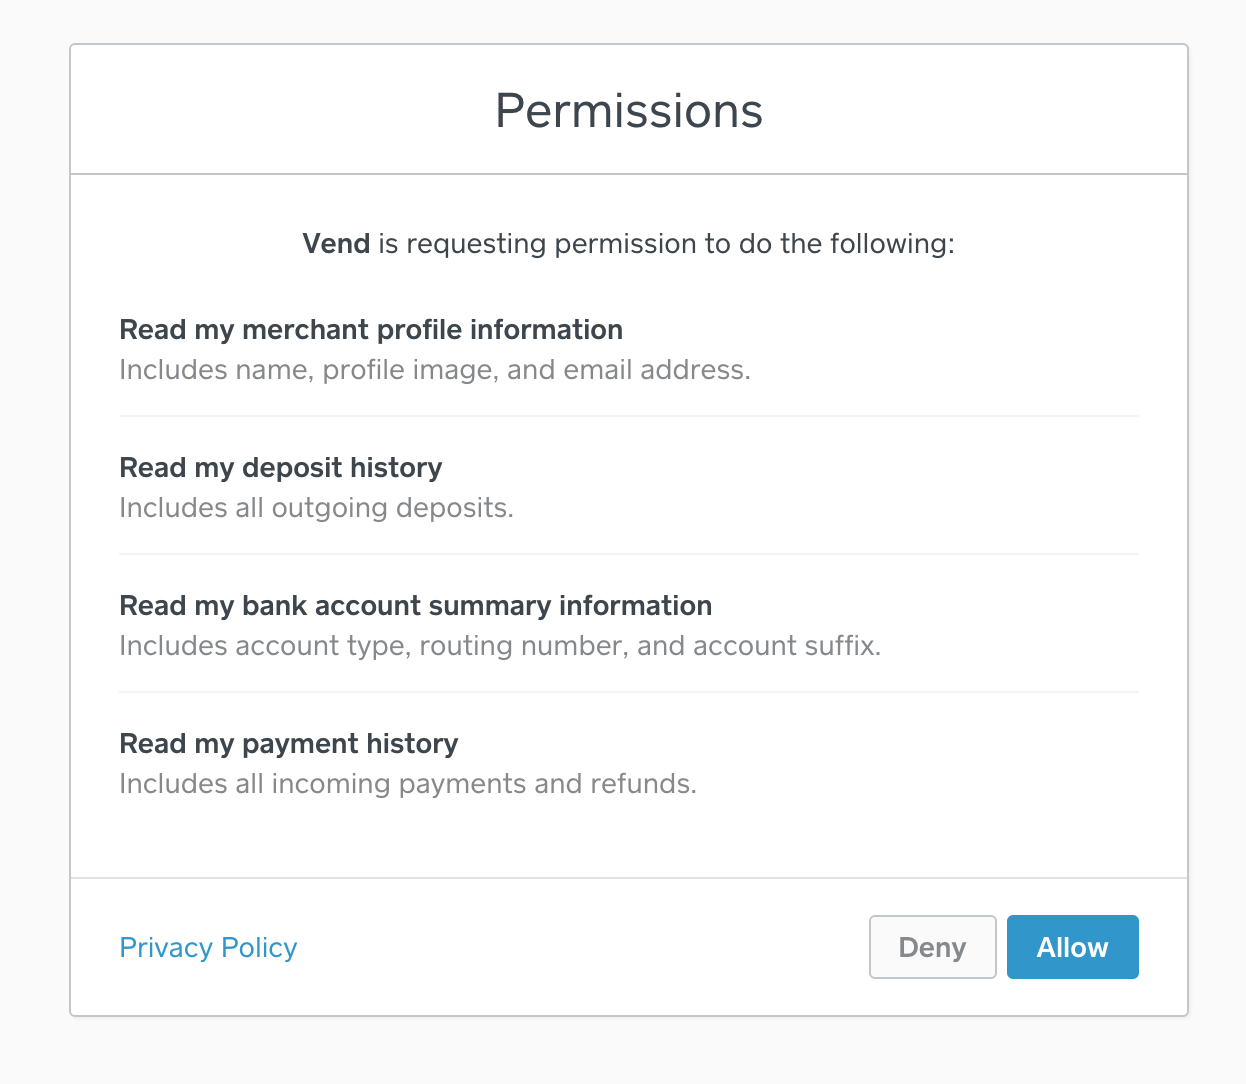Select the Permissions dialog title
The height and width of the screenshot is (1084, 1246).
[629, 111]
